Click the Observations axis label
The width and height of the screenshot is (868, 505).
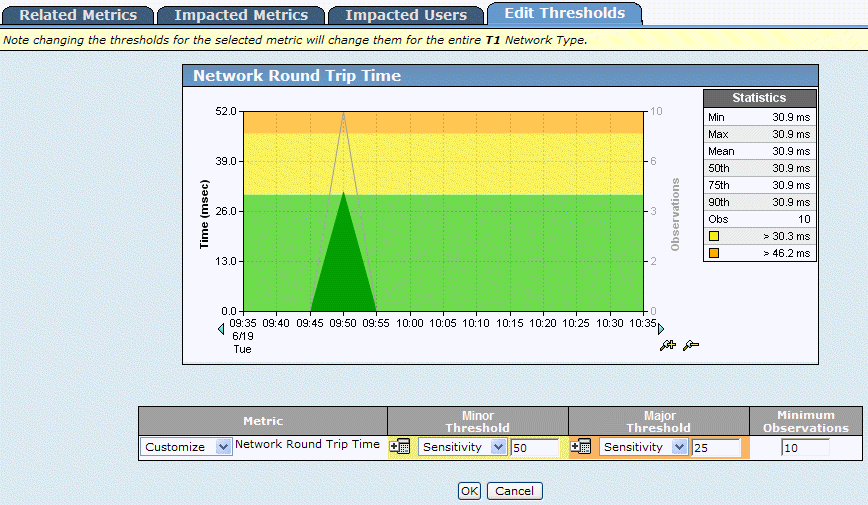click(x=675, y=214)
